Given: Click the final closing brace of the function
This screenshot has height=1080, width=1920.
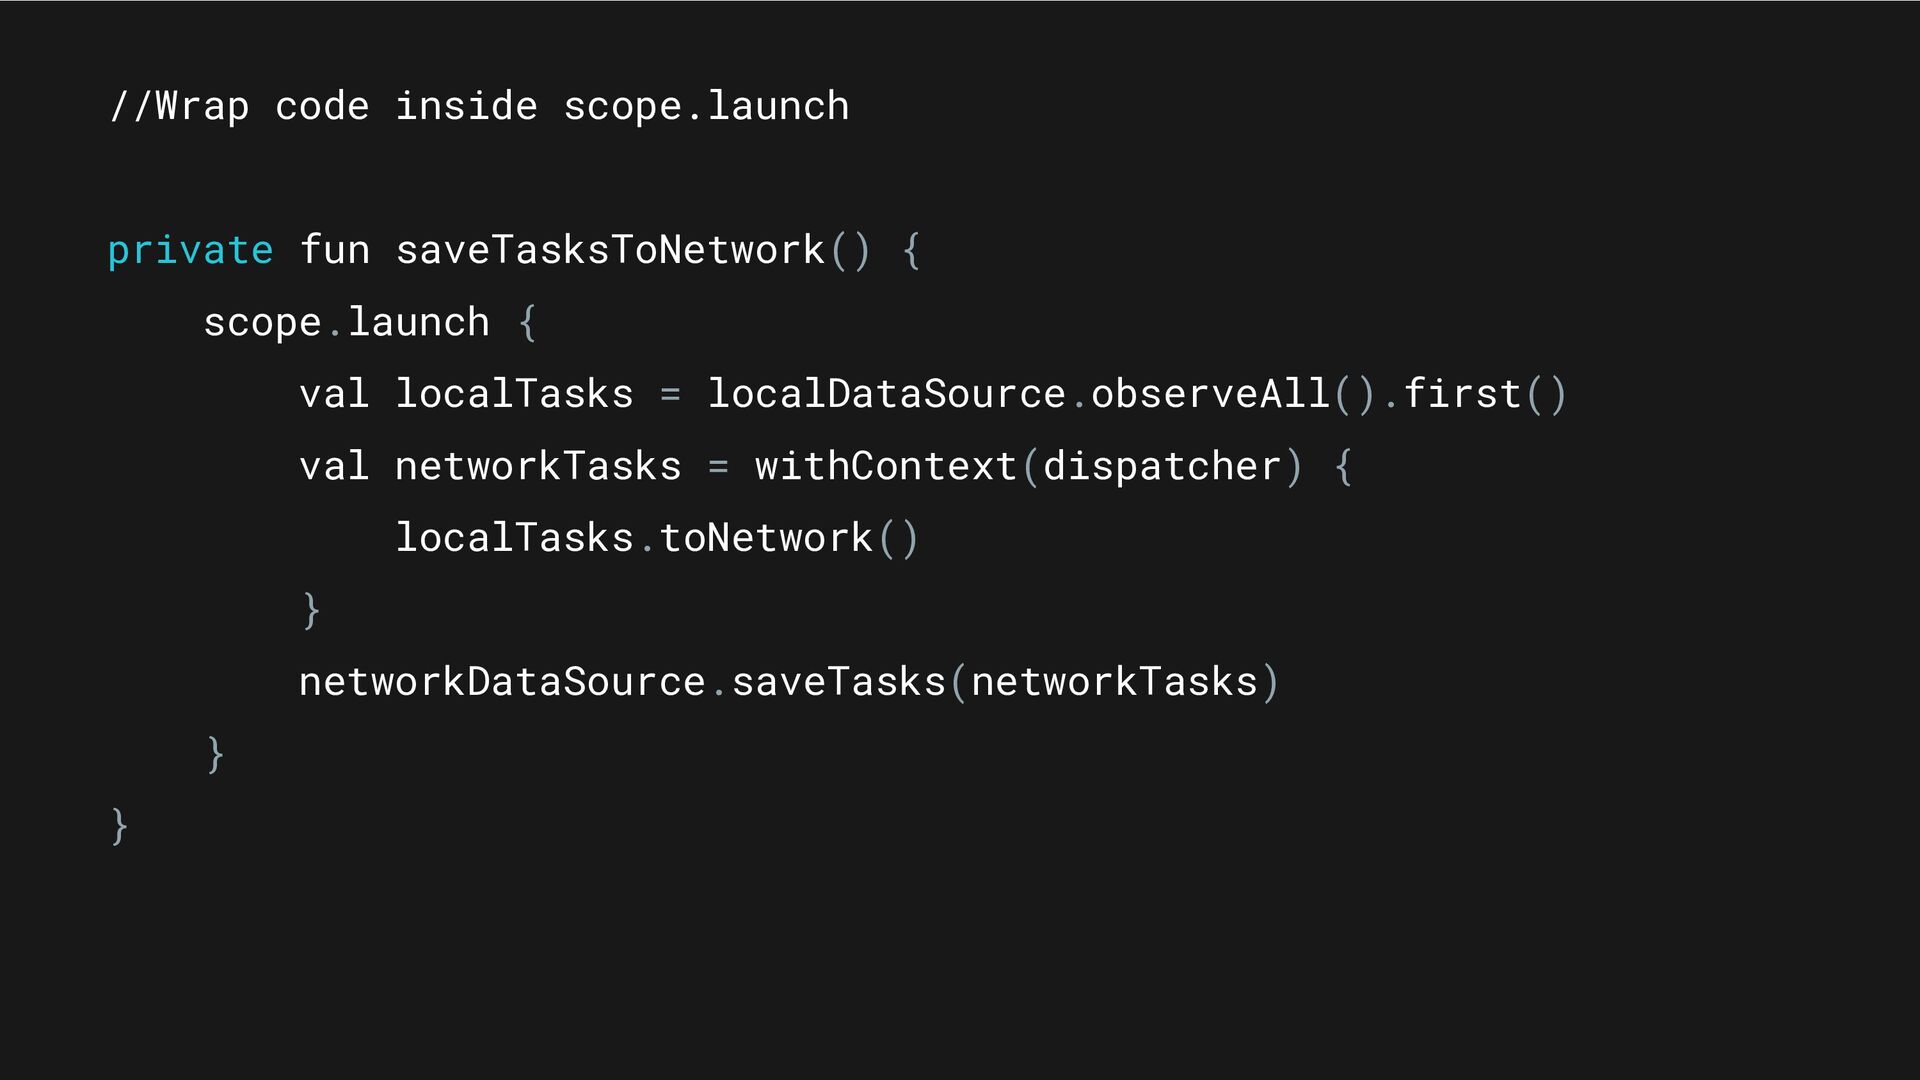Looking at the screenshot, I should [119, 826].
